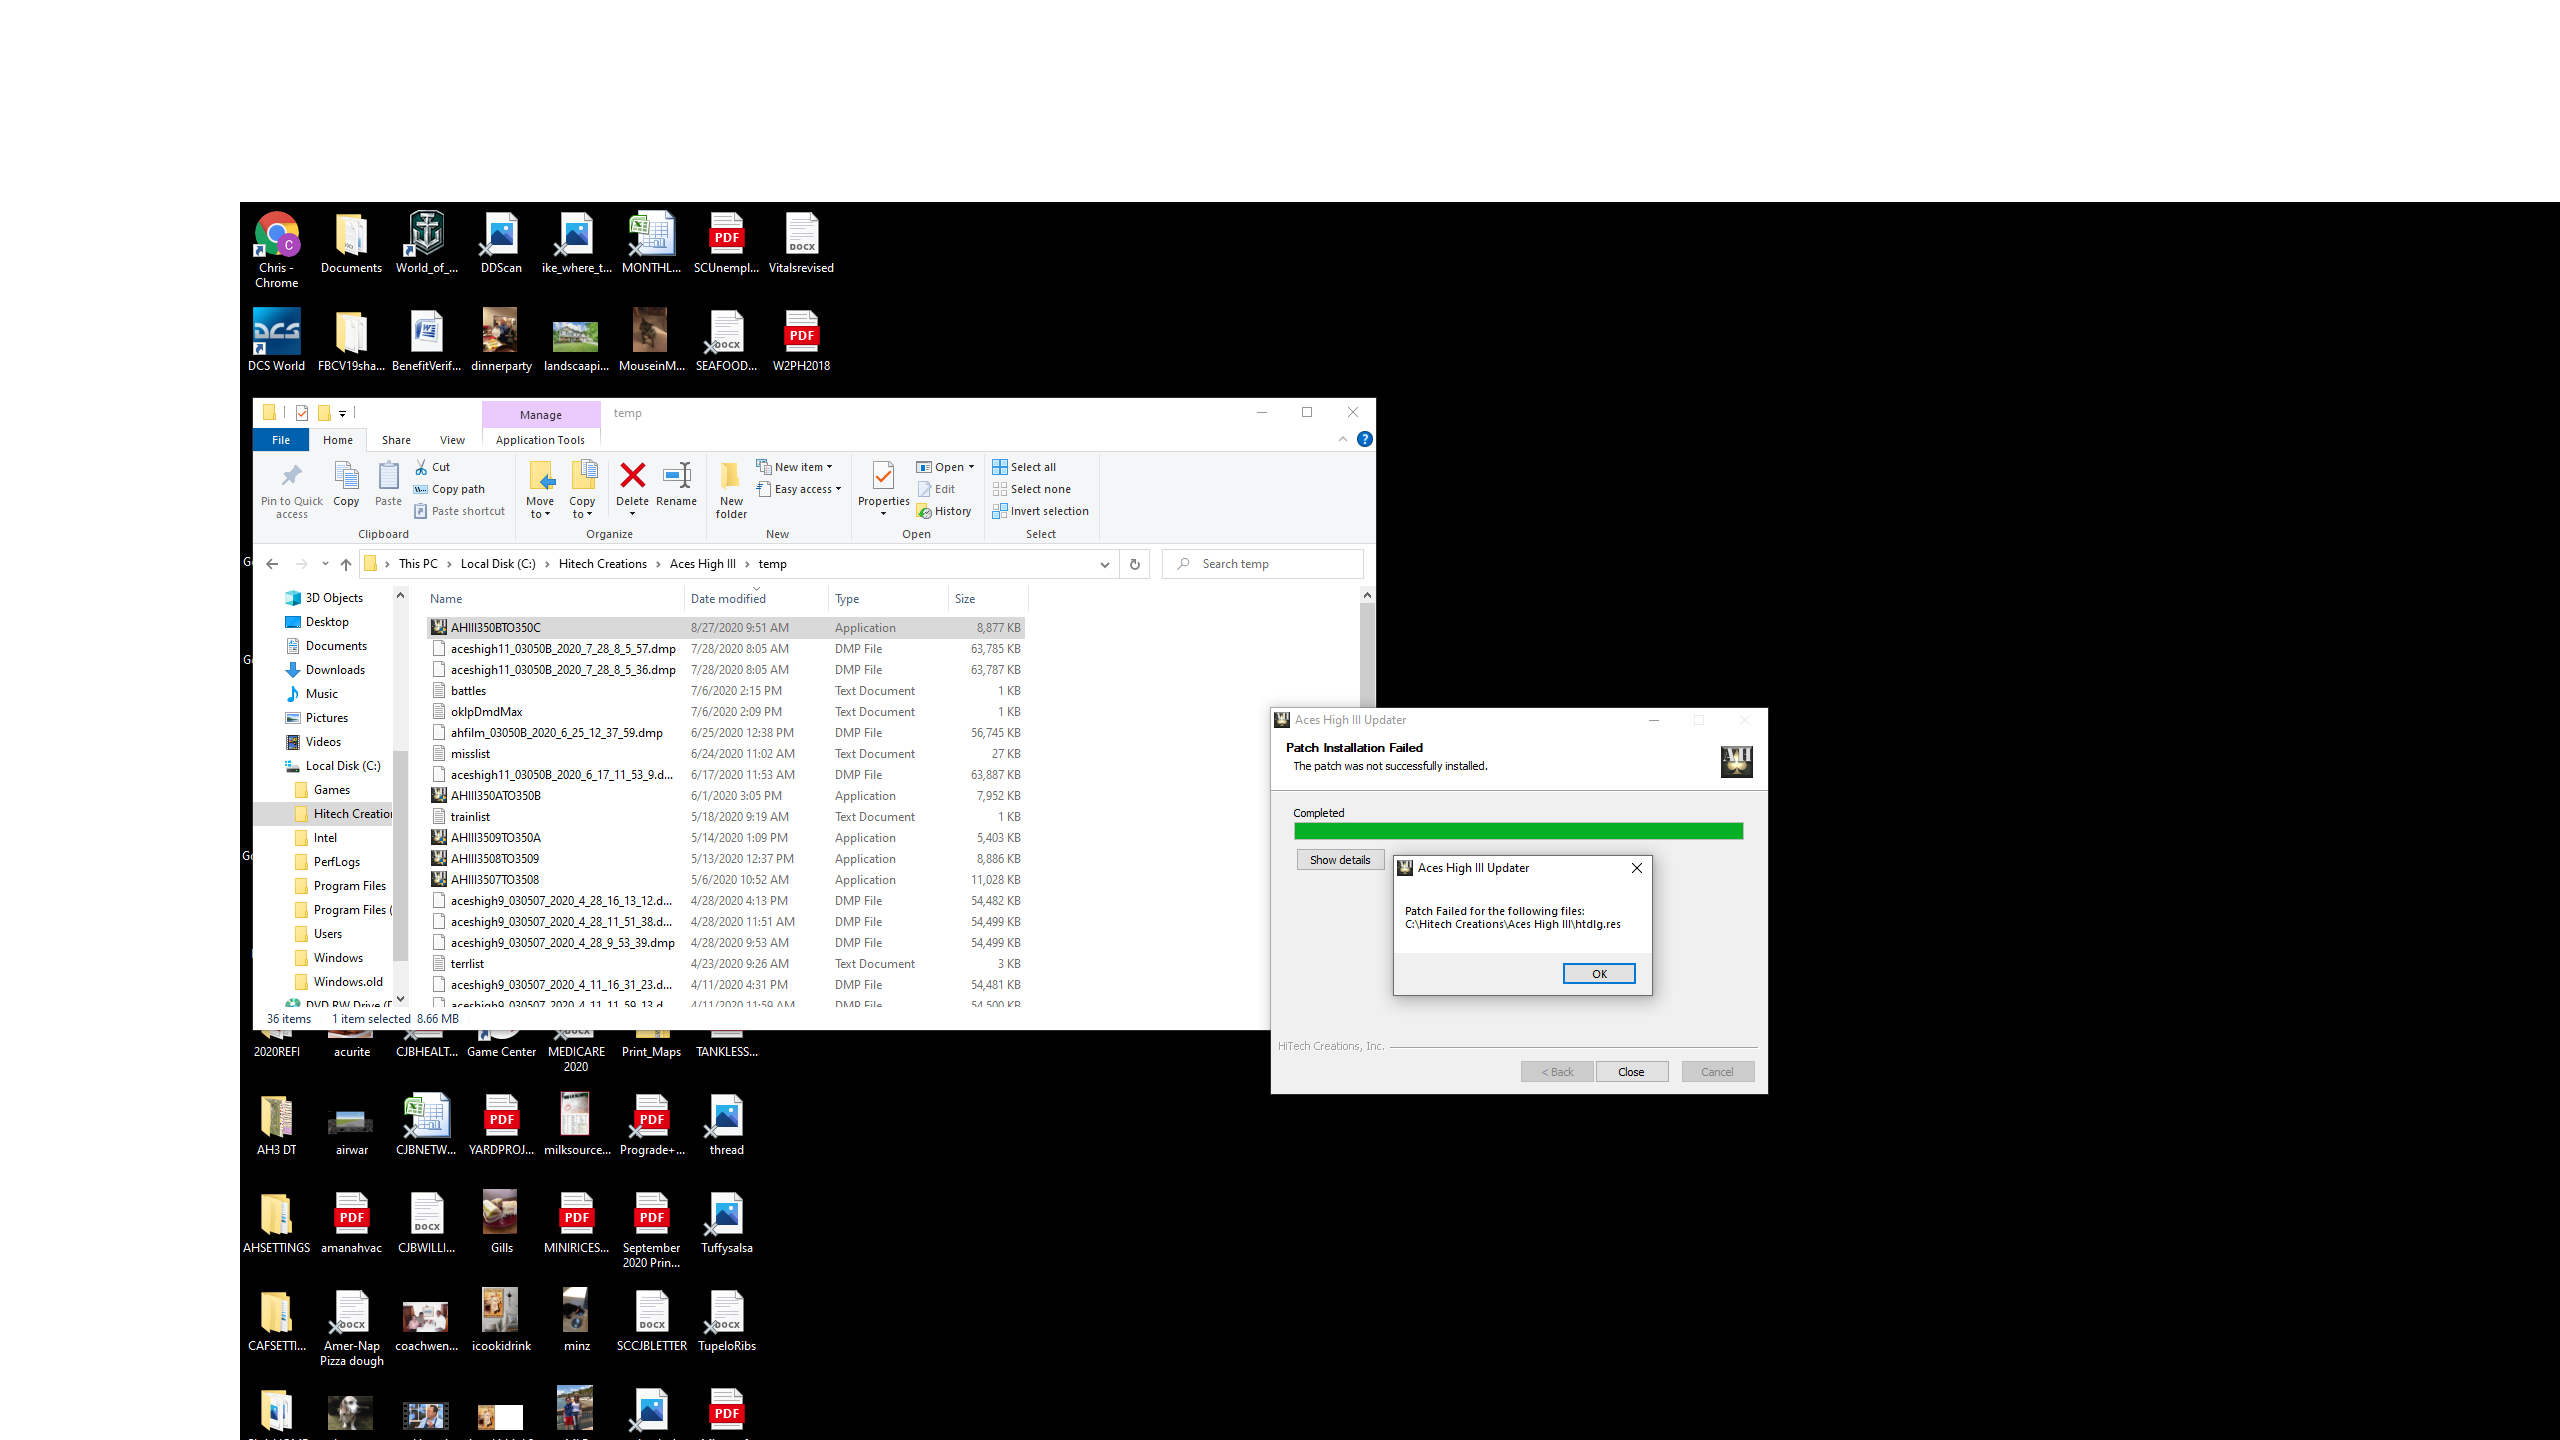Refresh the temp folder listing
This screenshot has height=1440, width=2560.
click(x=1134, y=564)
